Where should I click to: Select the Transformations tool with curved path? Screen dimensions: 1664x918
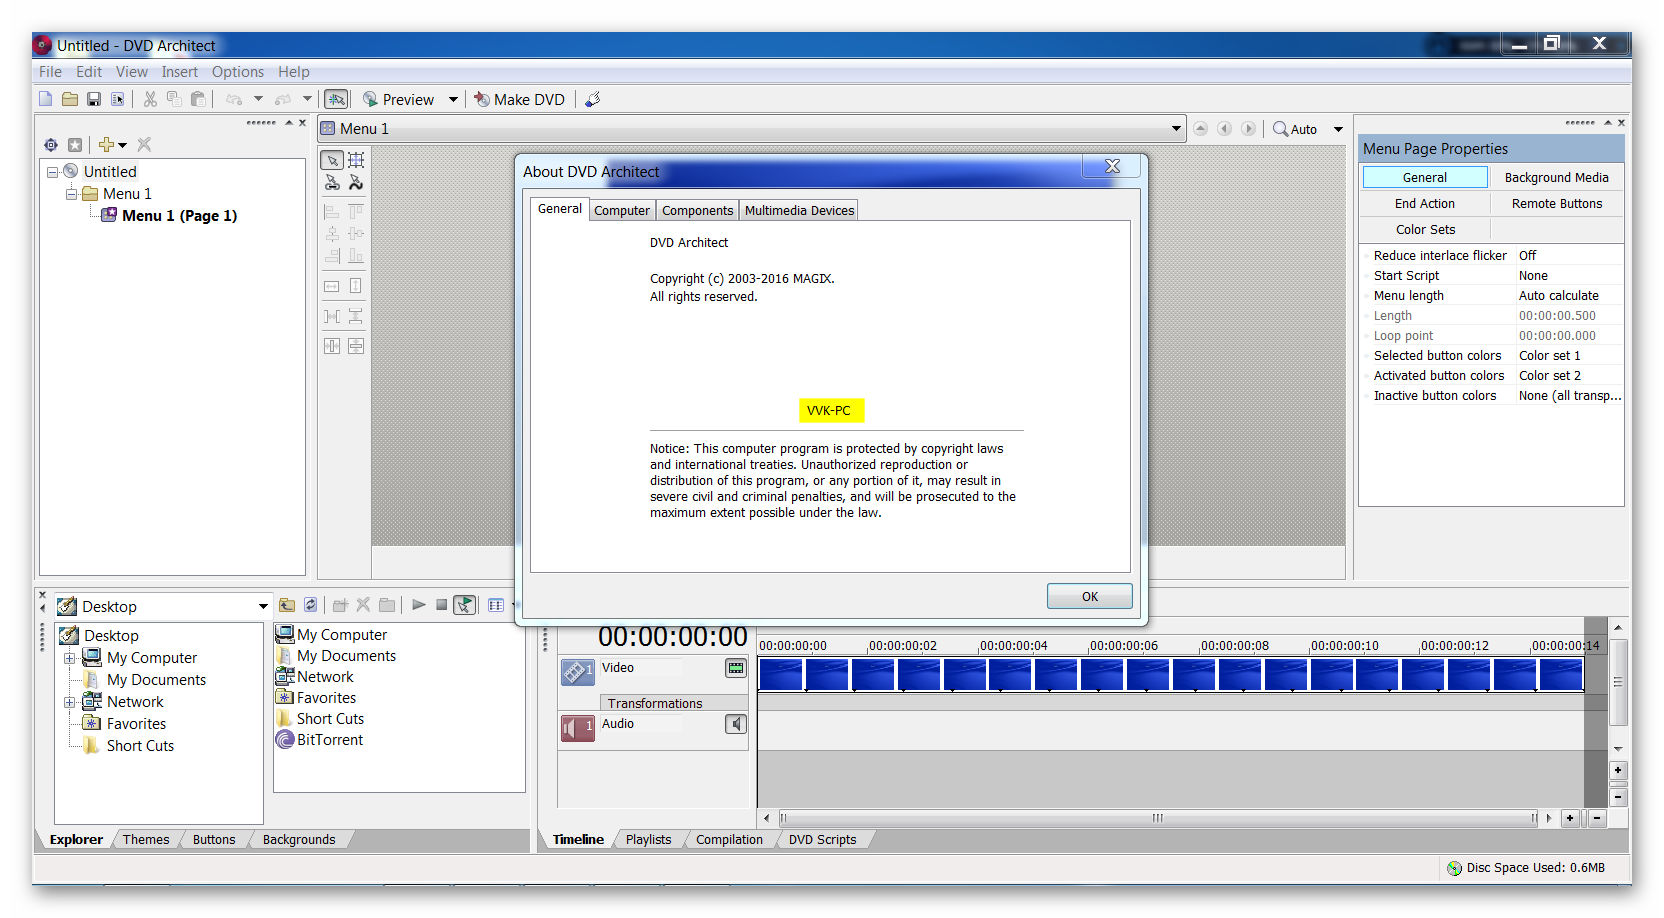point(356,183)
